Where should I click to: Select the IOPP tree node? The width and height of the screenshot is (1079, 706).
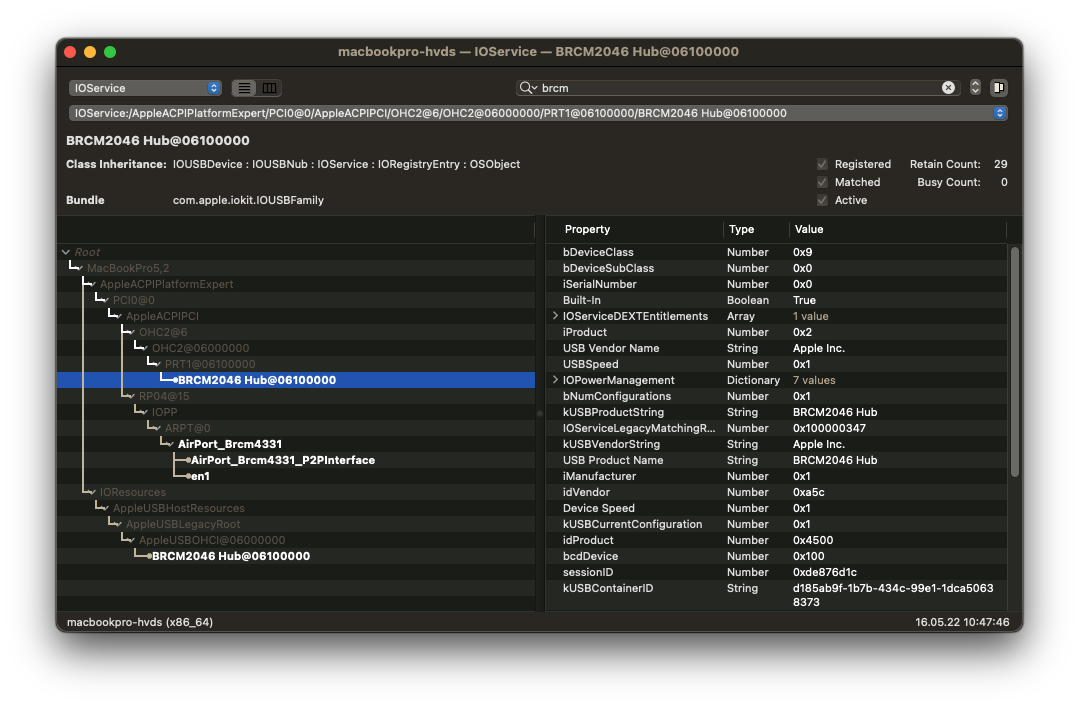[164, 412]
